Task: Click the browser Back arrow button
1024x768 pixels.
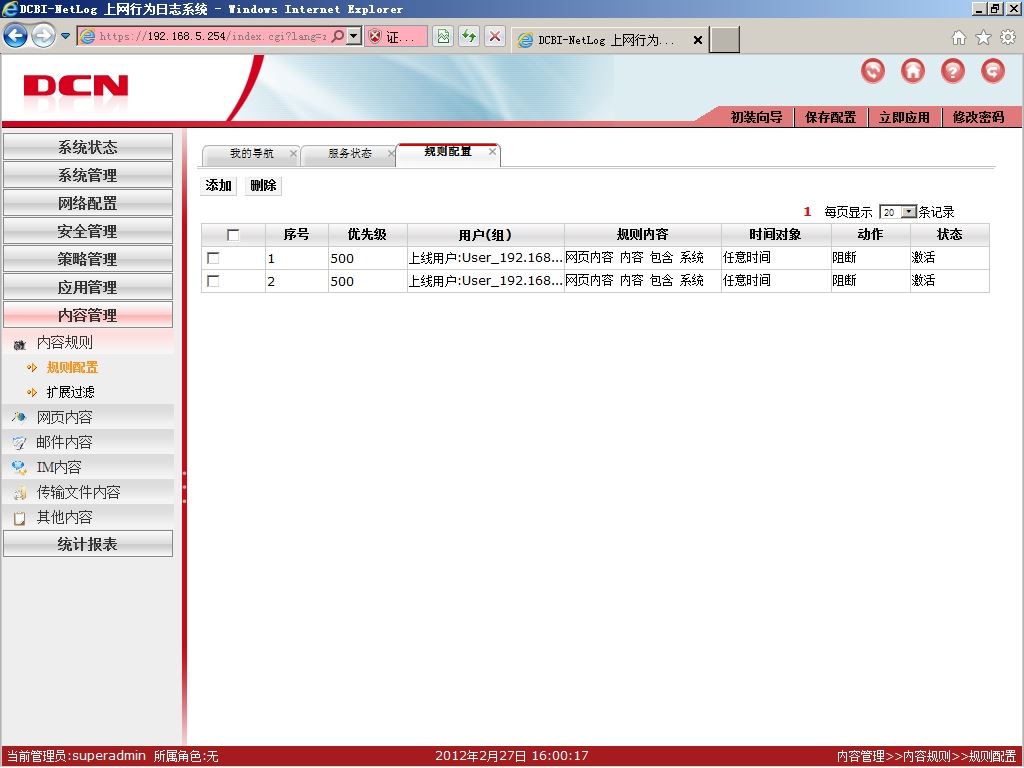Action: coord(15,36)
